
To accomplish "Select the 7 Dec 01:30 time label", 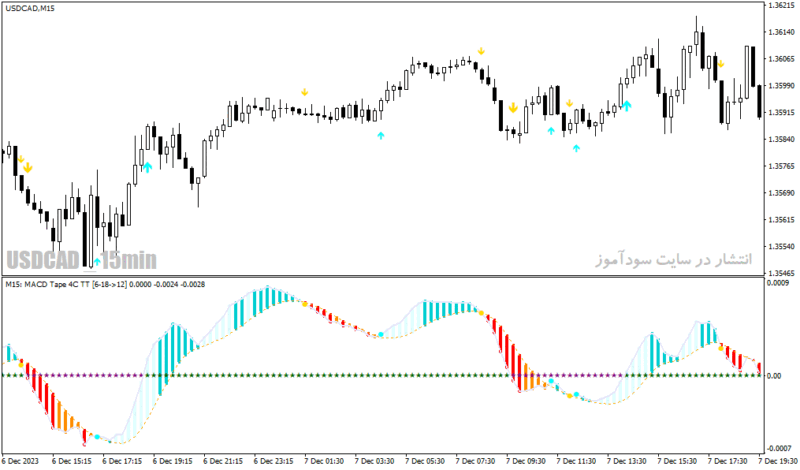I will (324, 461).
